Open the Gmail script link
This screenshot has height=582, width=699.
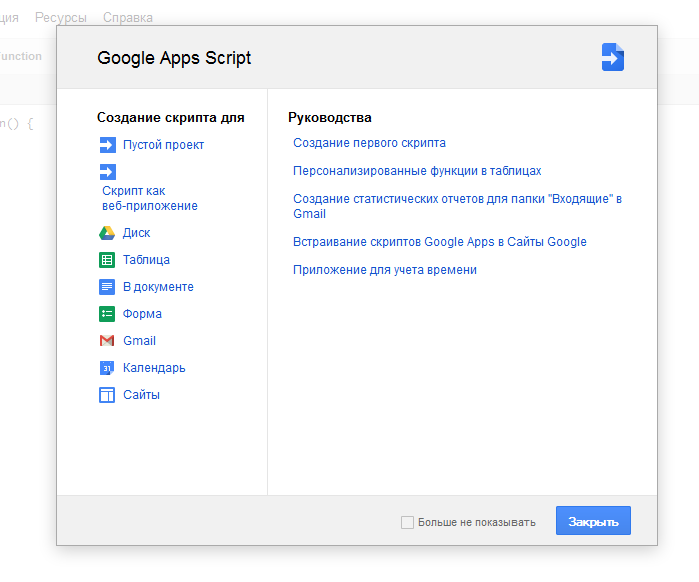140,341
